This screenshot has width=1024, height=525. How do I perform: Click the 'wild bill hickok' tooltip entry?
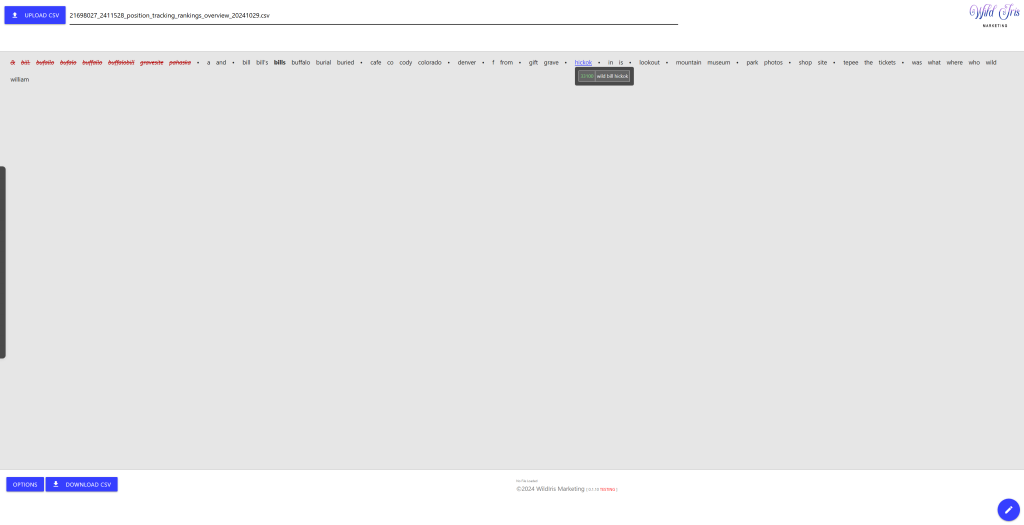[612, 76]
